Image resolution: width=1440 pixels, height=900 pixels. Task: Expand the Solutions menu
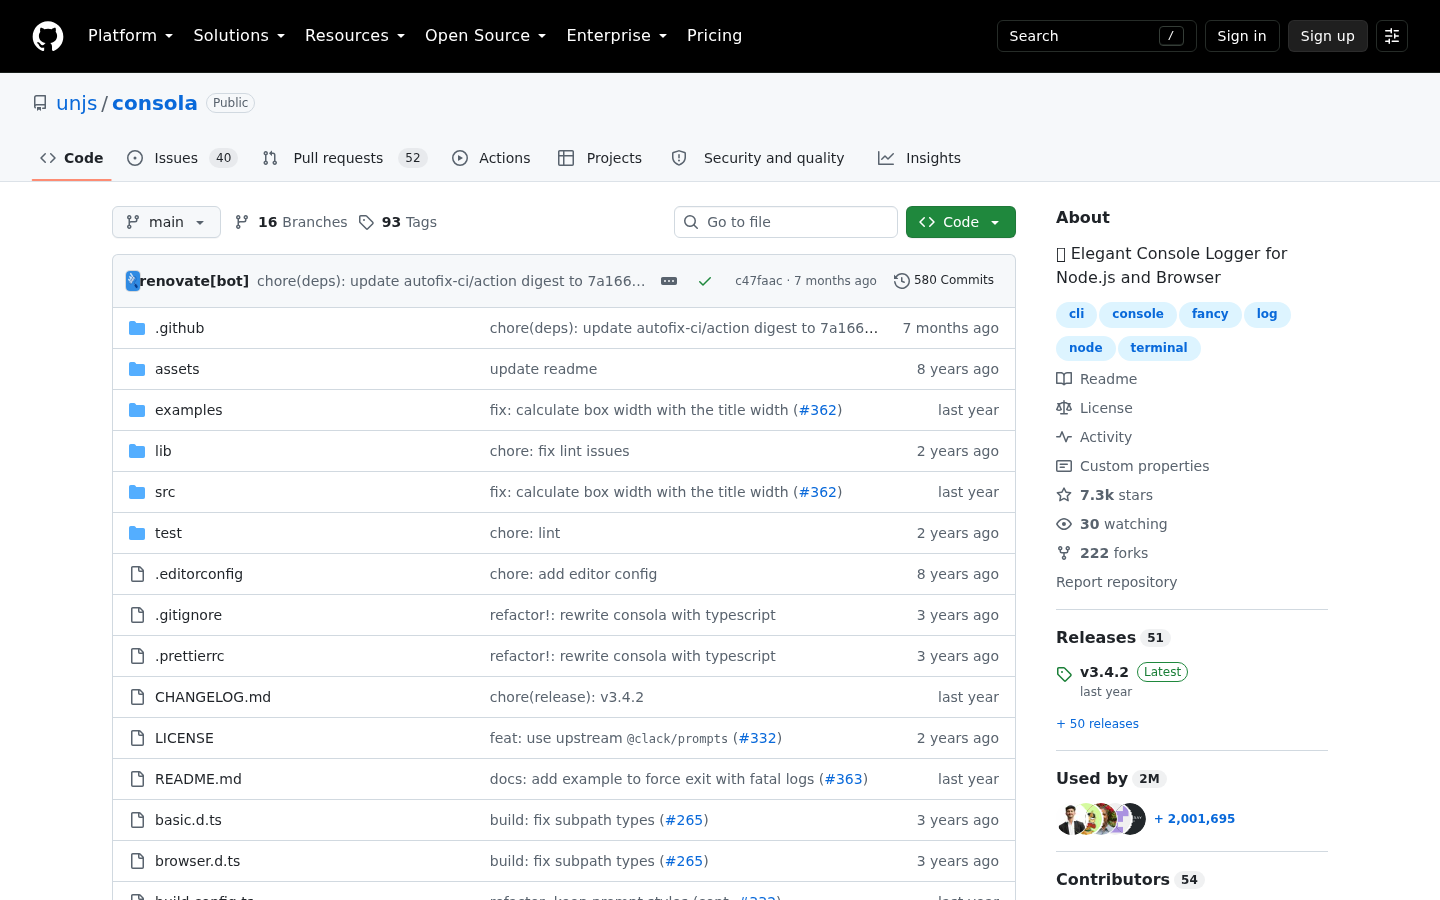[239, 36]
